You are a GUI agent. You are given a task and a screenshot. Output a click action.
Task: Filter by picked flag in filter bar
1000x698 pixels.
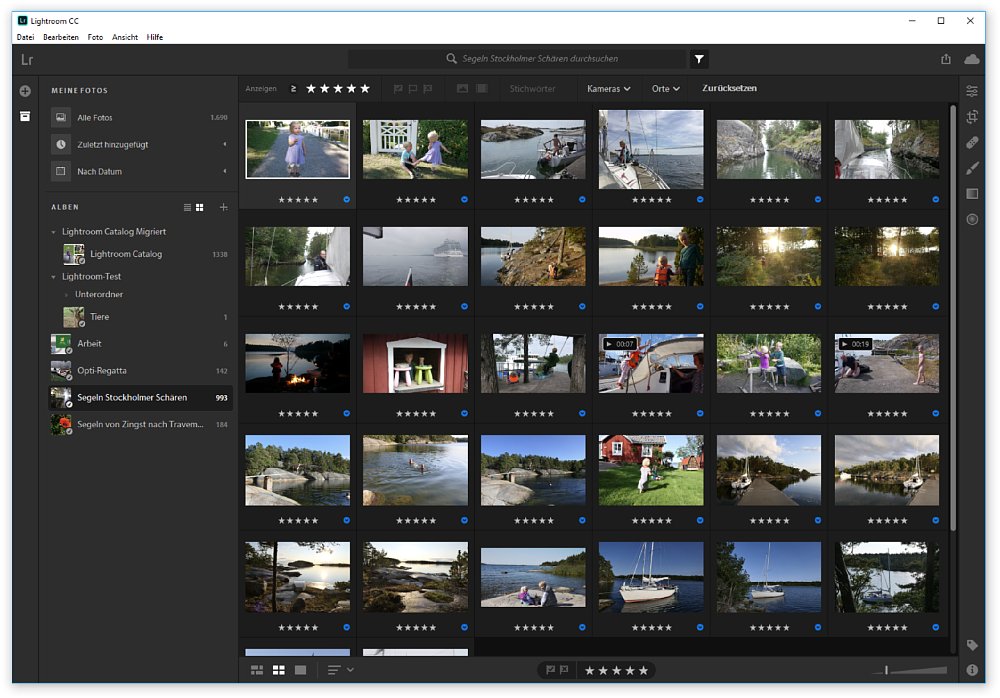click(398, 89)
